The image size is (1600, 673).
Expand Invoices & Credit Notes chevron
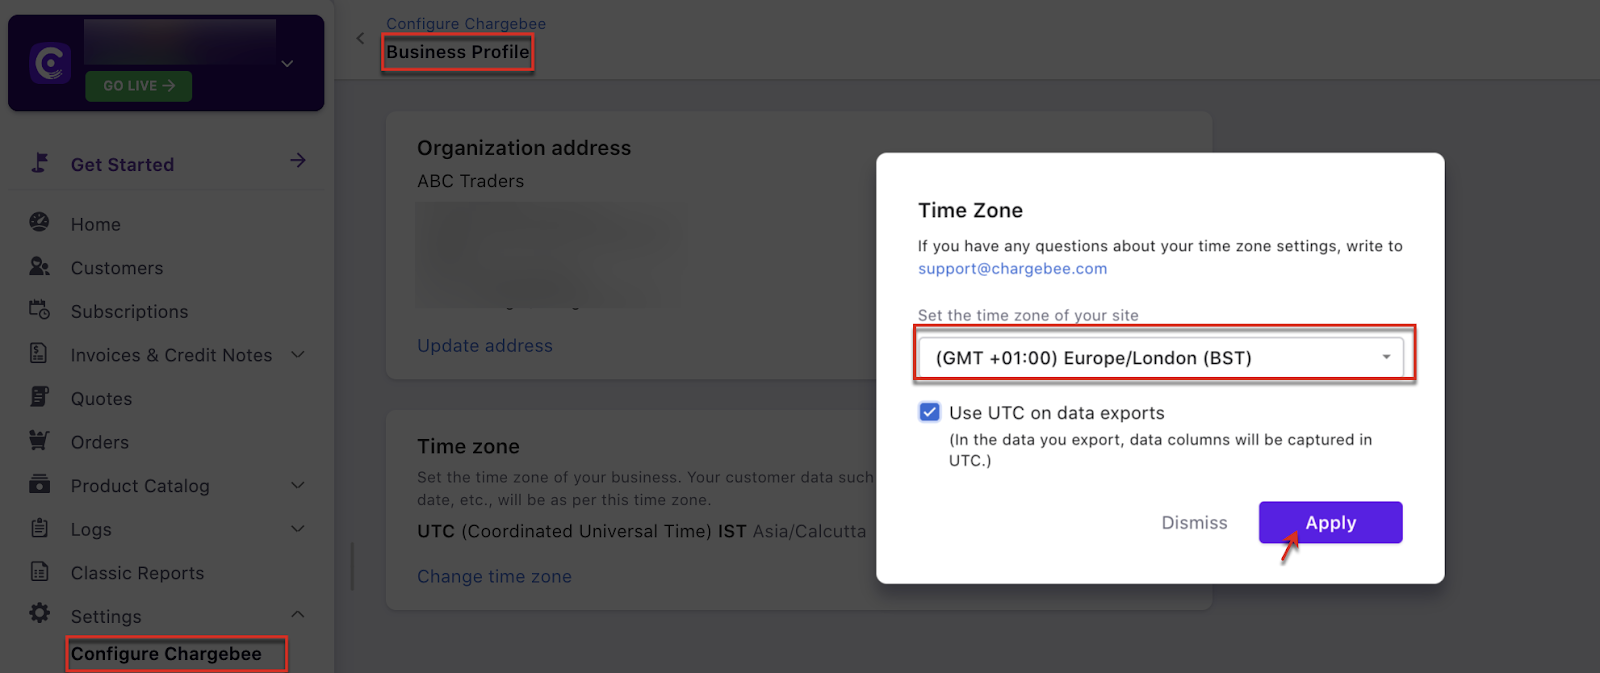(x=297, y=354)
